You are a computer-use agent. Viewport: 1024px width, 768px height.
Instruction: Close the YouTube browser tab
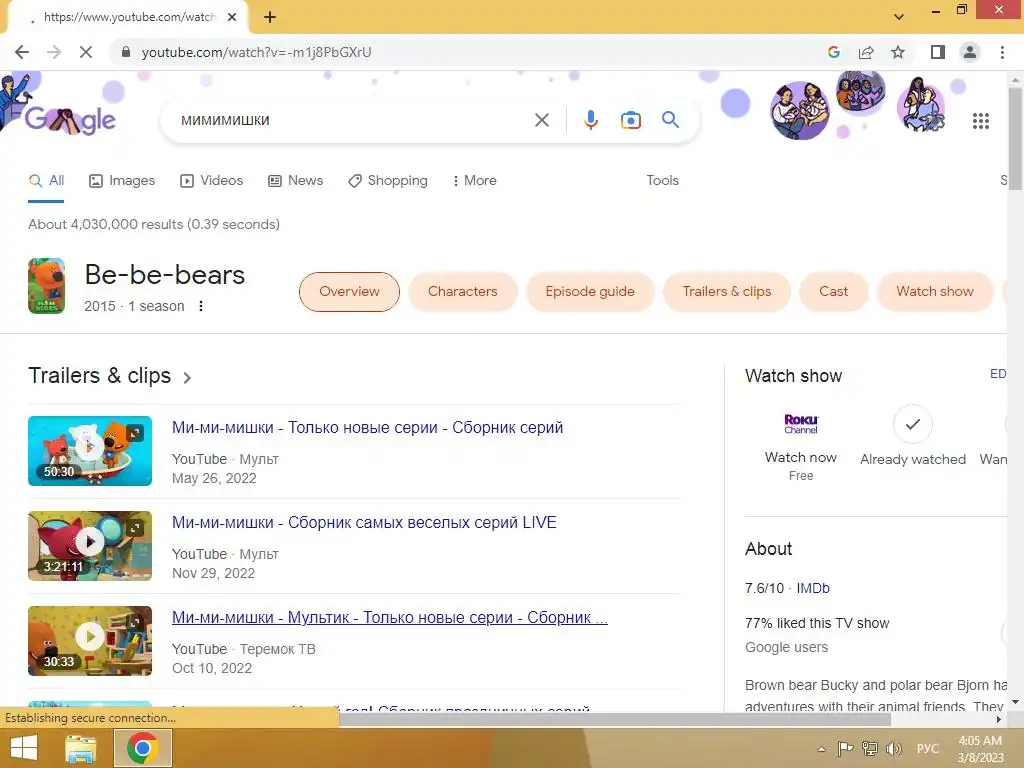[x=232, y=17]
